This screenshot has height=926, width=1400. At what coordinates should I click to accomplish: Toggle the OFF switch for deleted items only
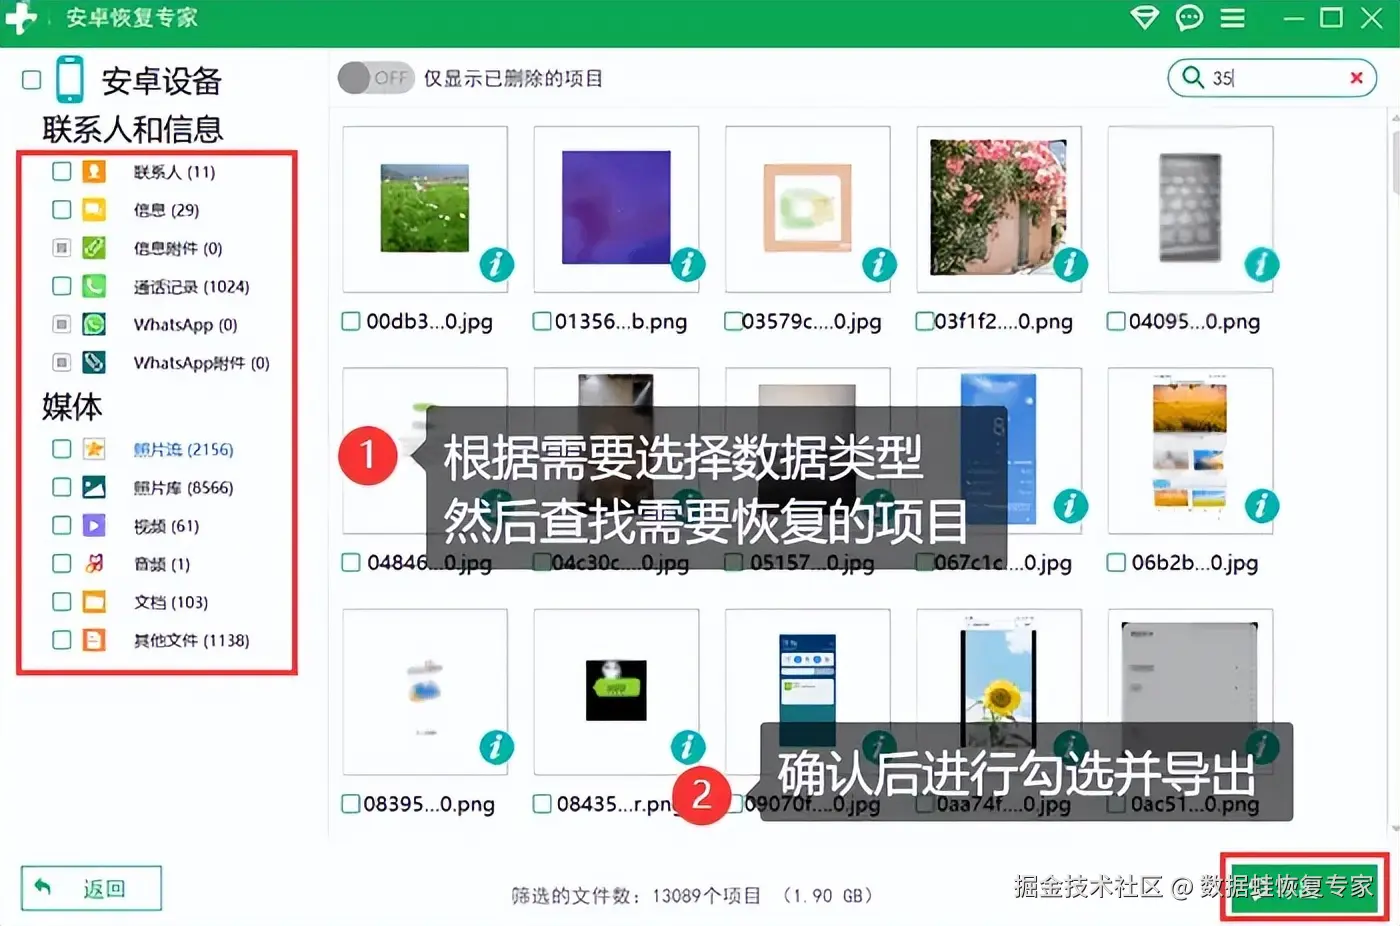pos(376,78)
